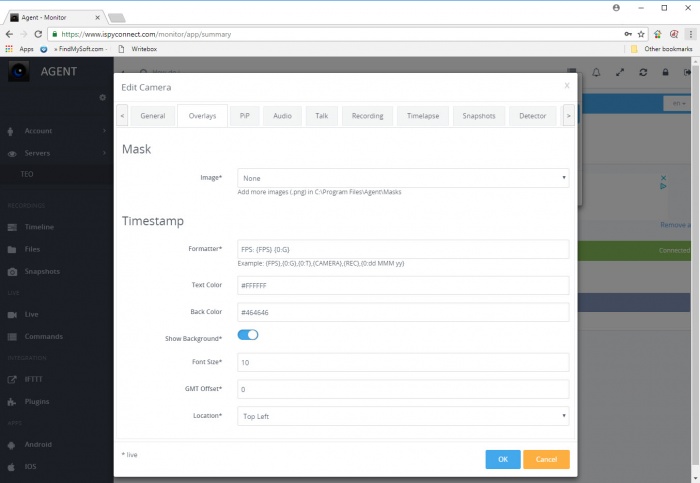The height and width of the screenshot is (483, 700).
Task: Close the Agent - Monitor browser tab
Action: (97, 17)
